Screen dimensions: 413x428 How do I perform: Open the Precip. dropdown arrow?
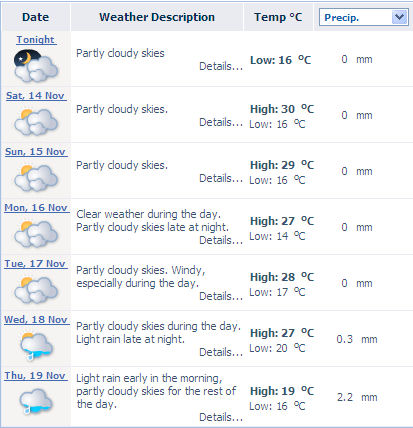coord(399,17)
